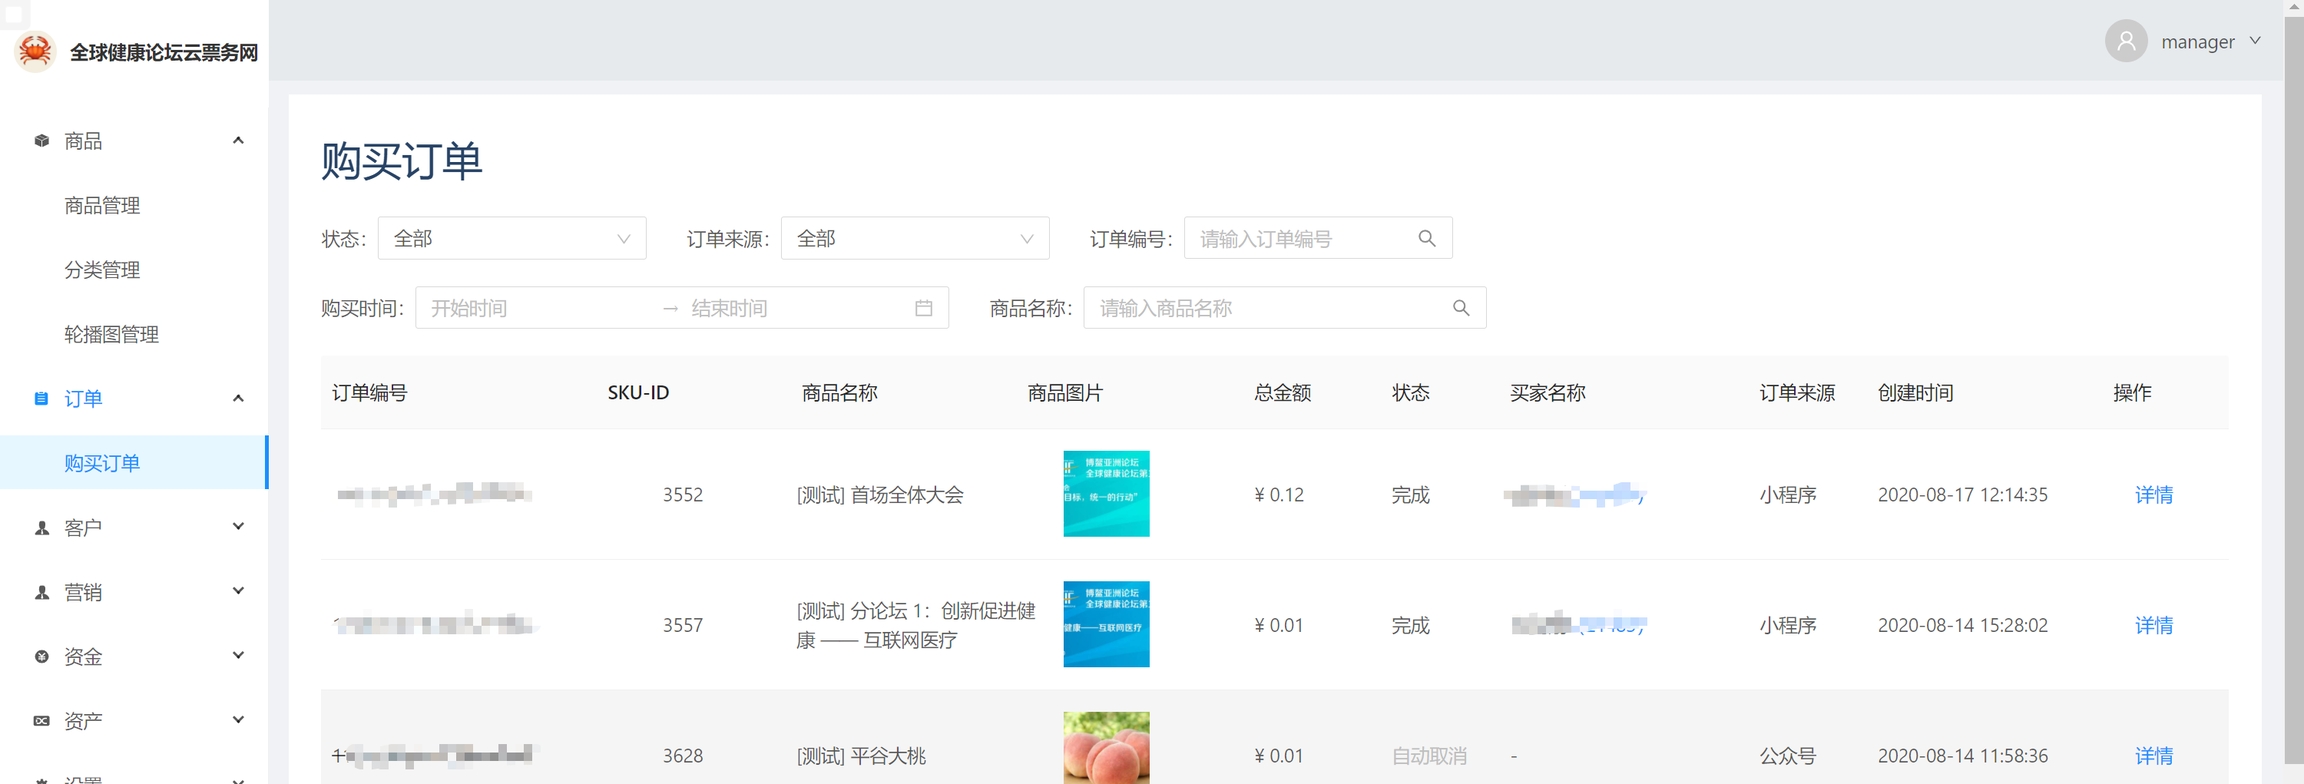Open 详情 for the 平谷大桃 order
The image size is (2304, 784).
click(2153, 756)
